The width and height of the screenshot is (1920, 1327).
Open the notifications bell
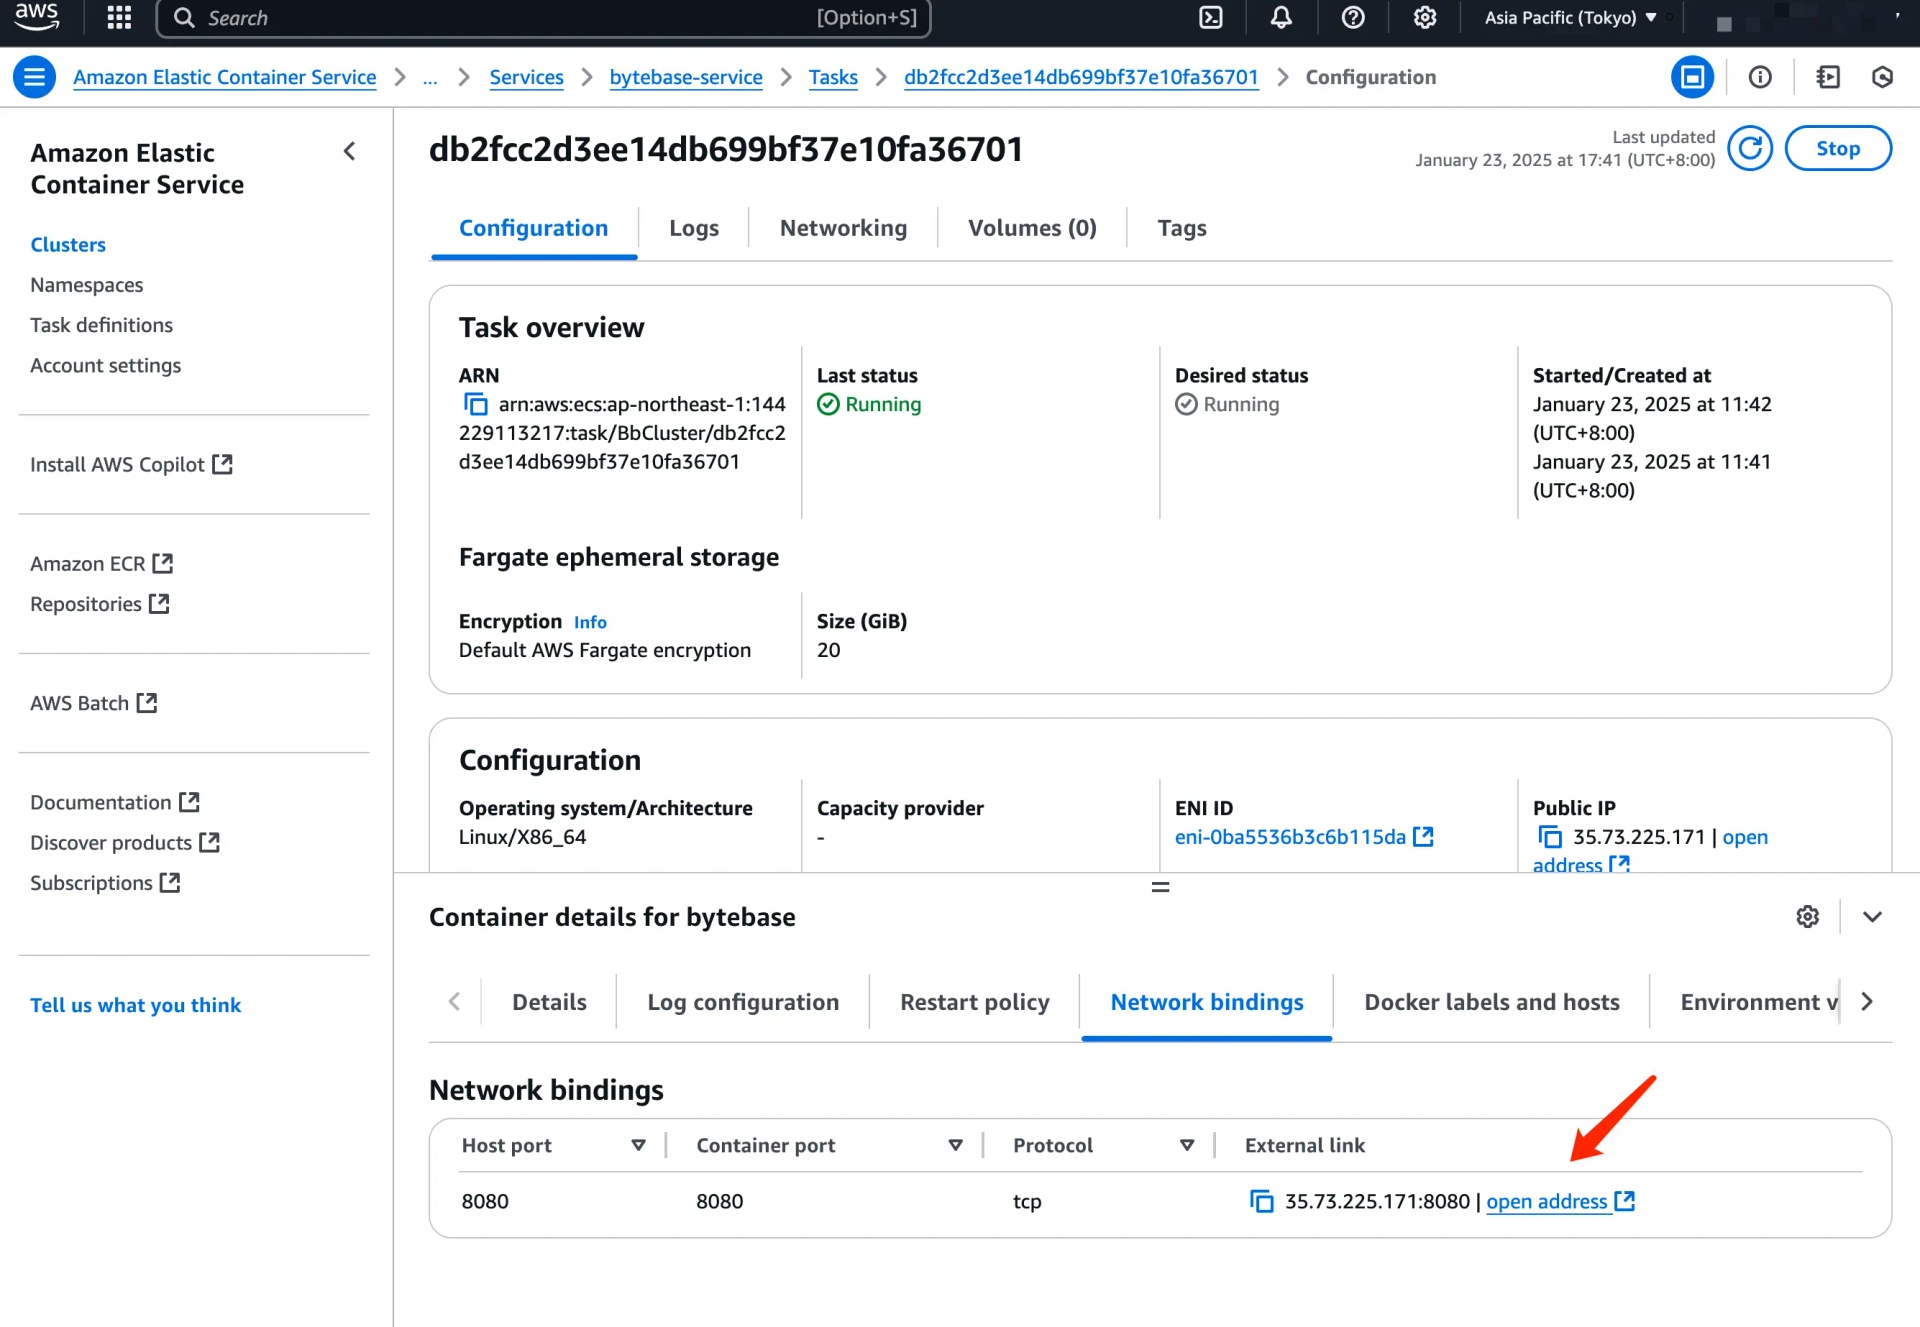click(1281, 17)
